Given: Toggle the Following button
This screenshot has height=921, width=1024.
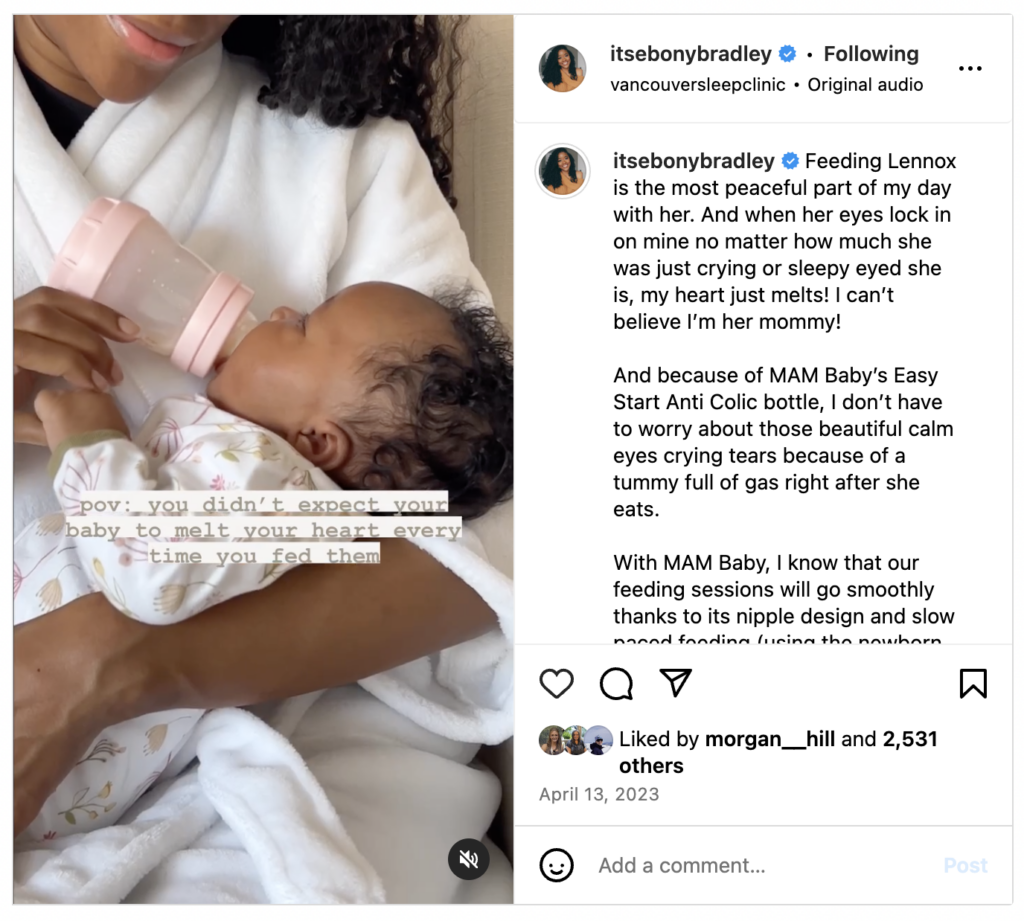Looking at the screenshot, I should point(871,54).
